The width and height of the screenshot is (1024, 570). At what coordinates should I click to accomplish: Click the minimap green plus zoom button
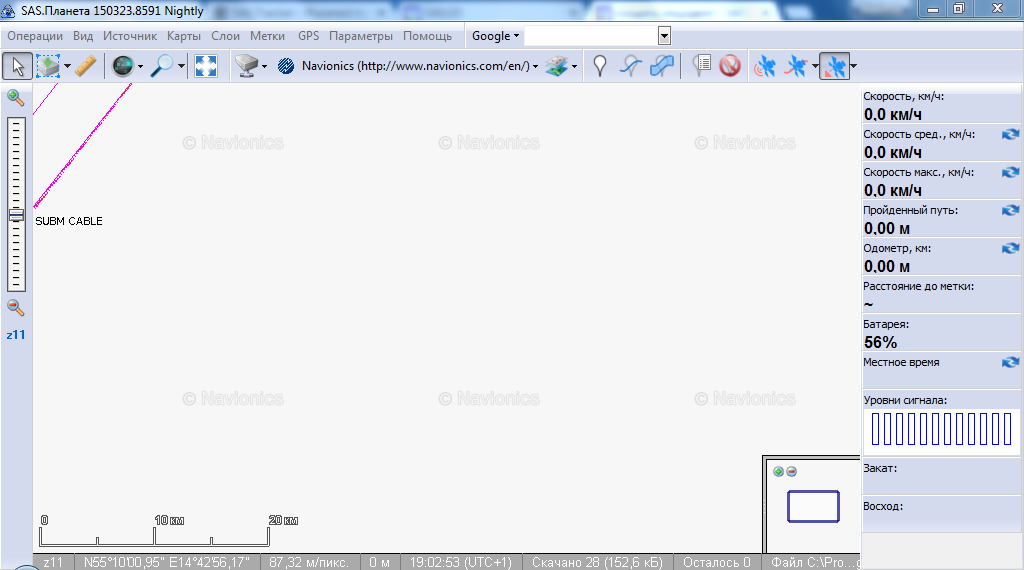778,472
